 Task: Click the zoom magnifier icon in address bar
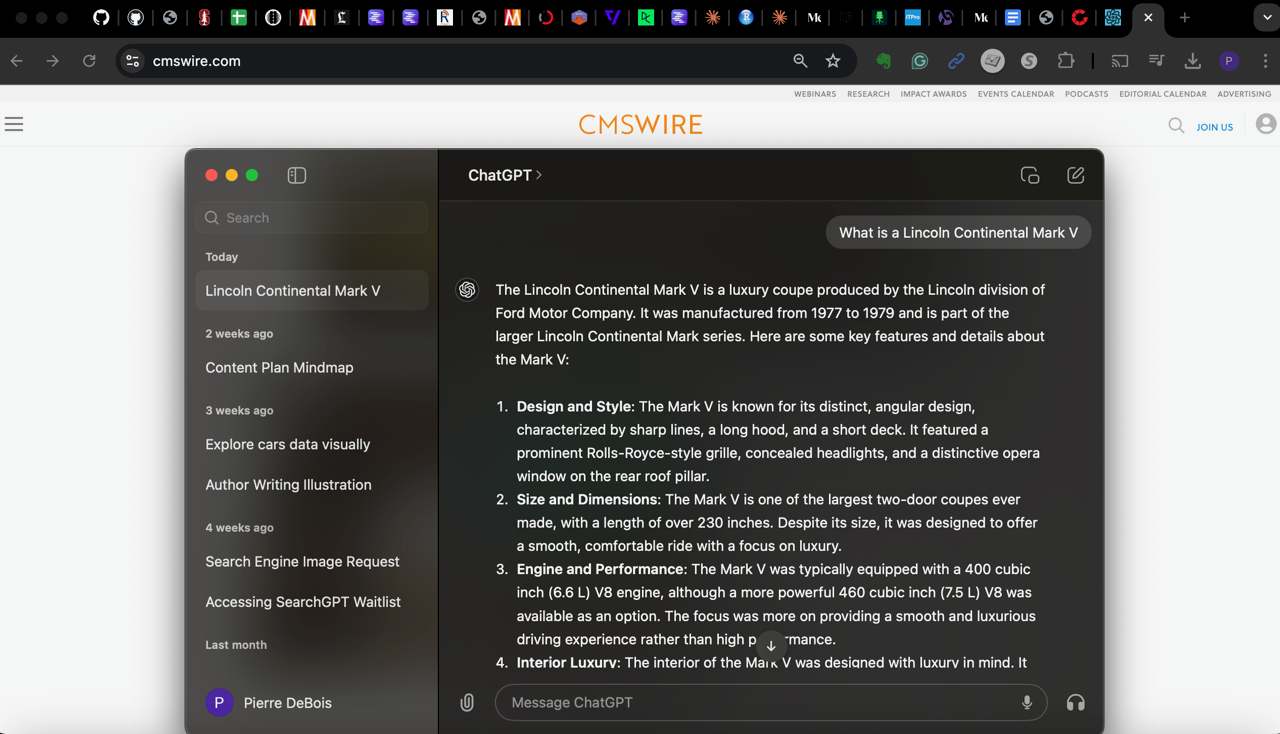coord(800,61)
